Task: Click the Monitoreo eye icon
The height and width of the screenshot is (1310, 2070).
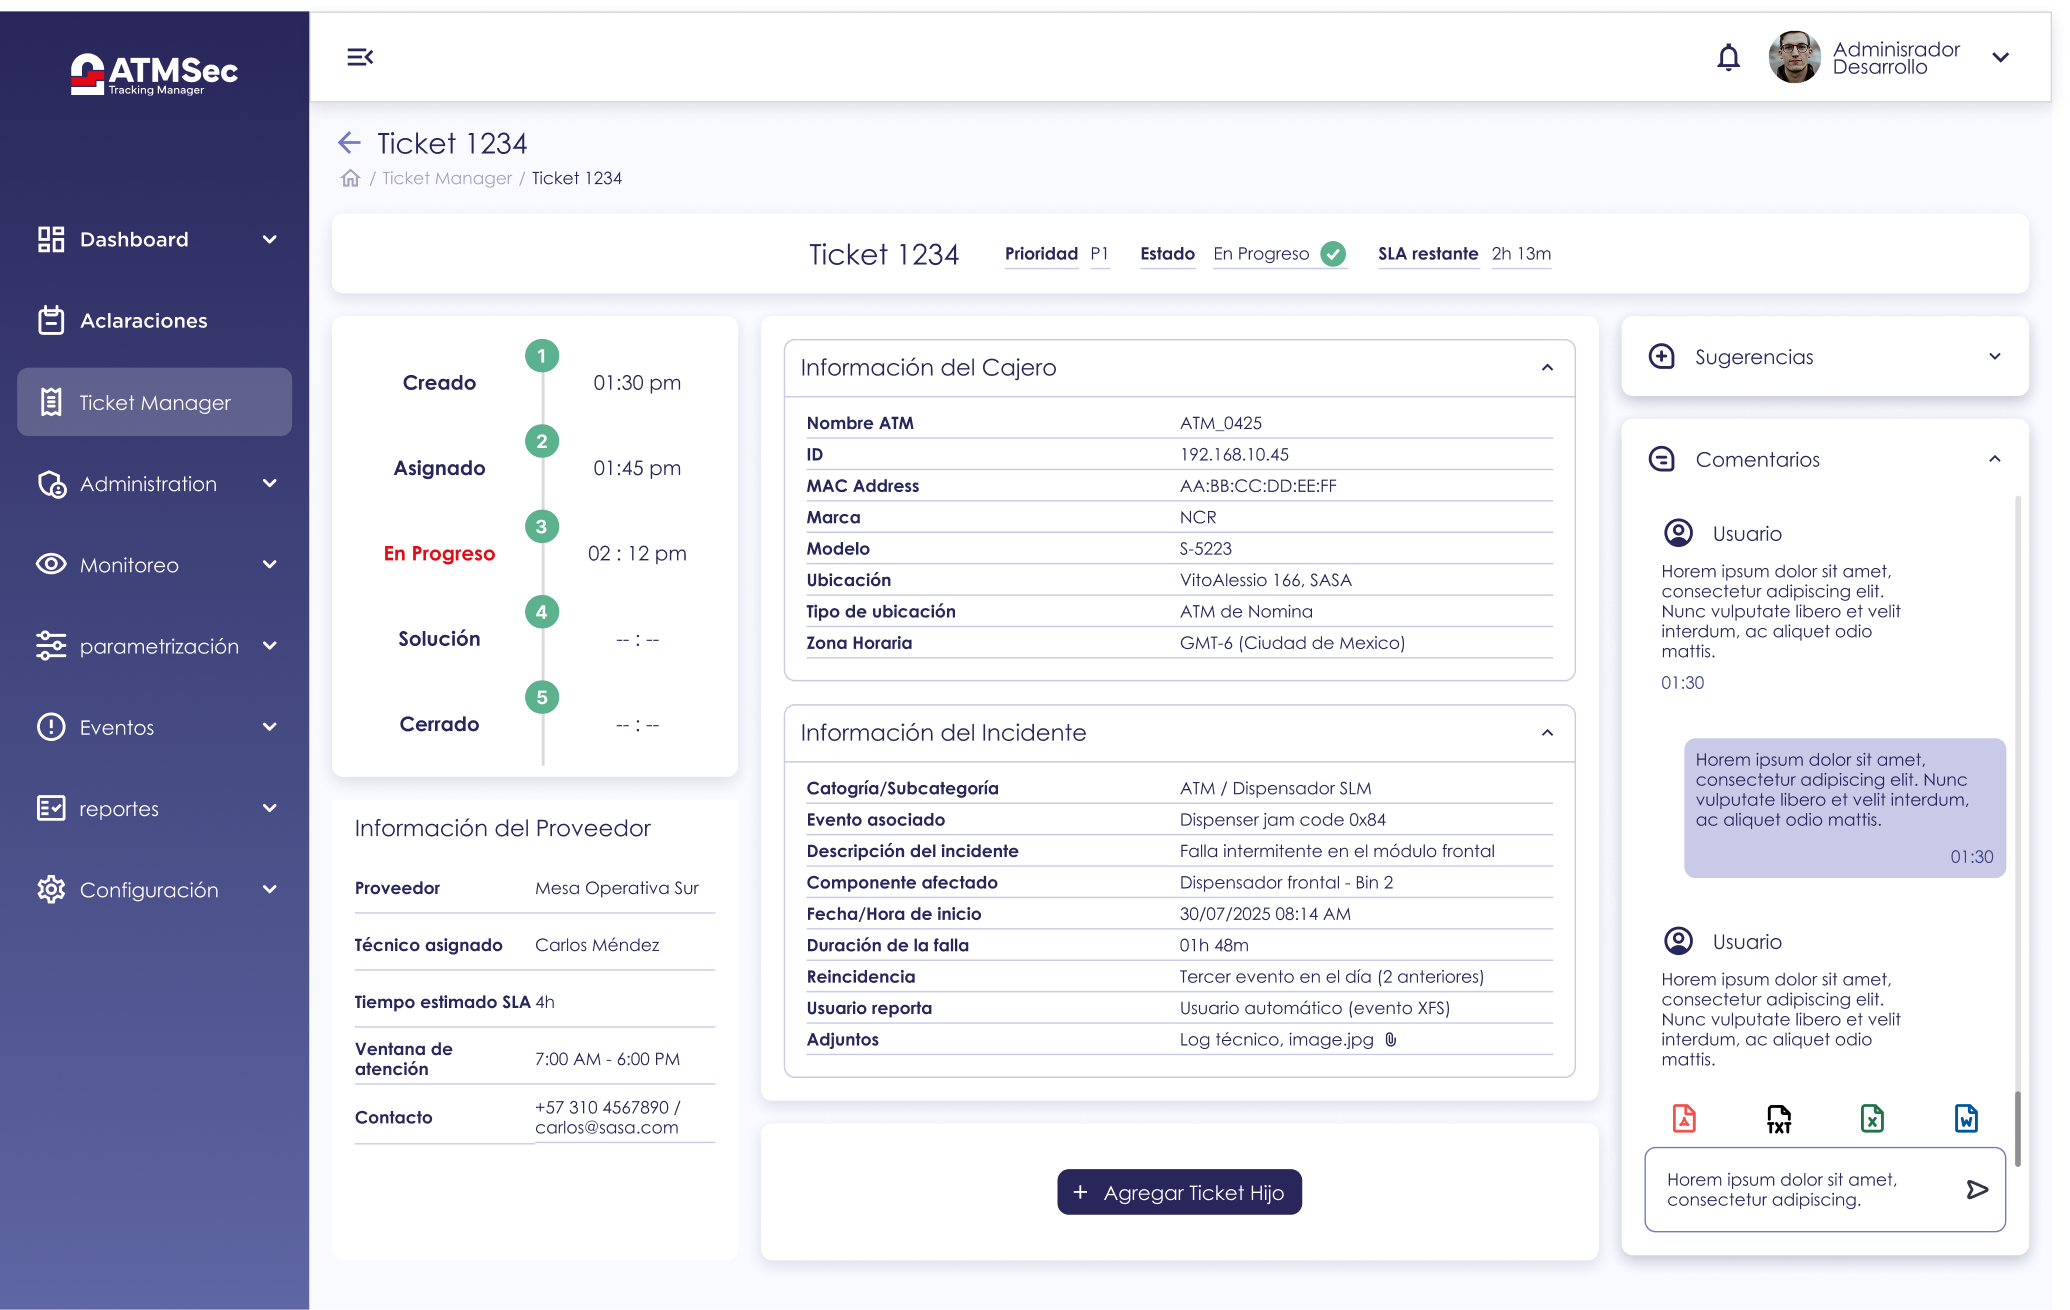Action: coord(51,564)
